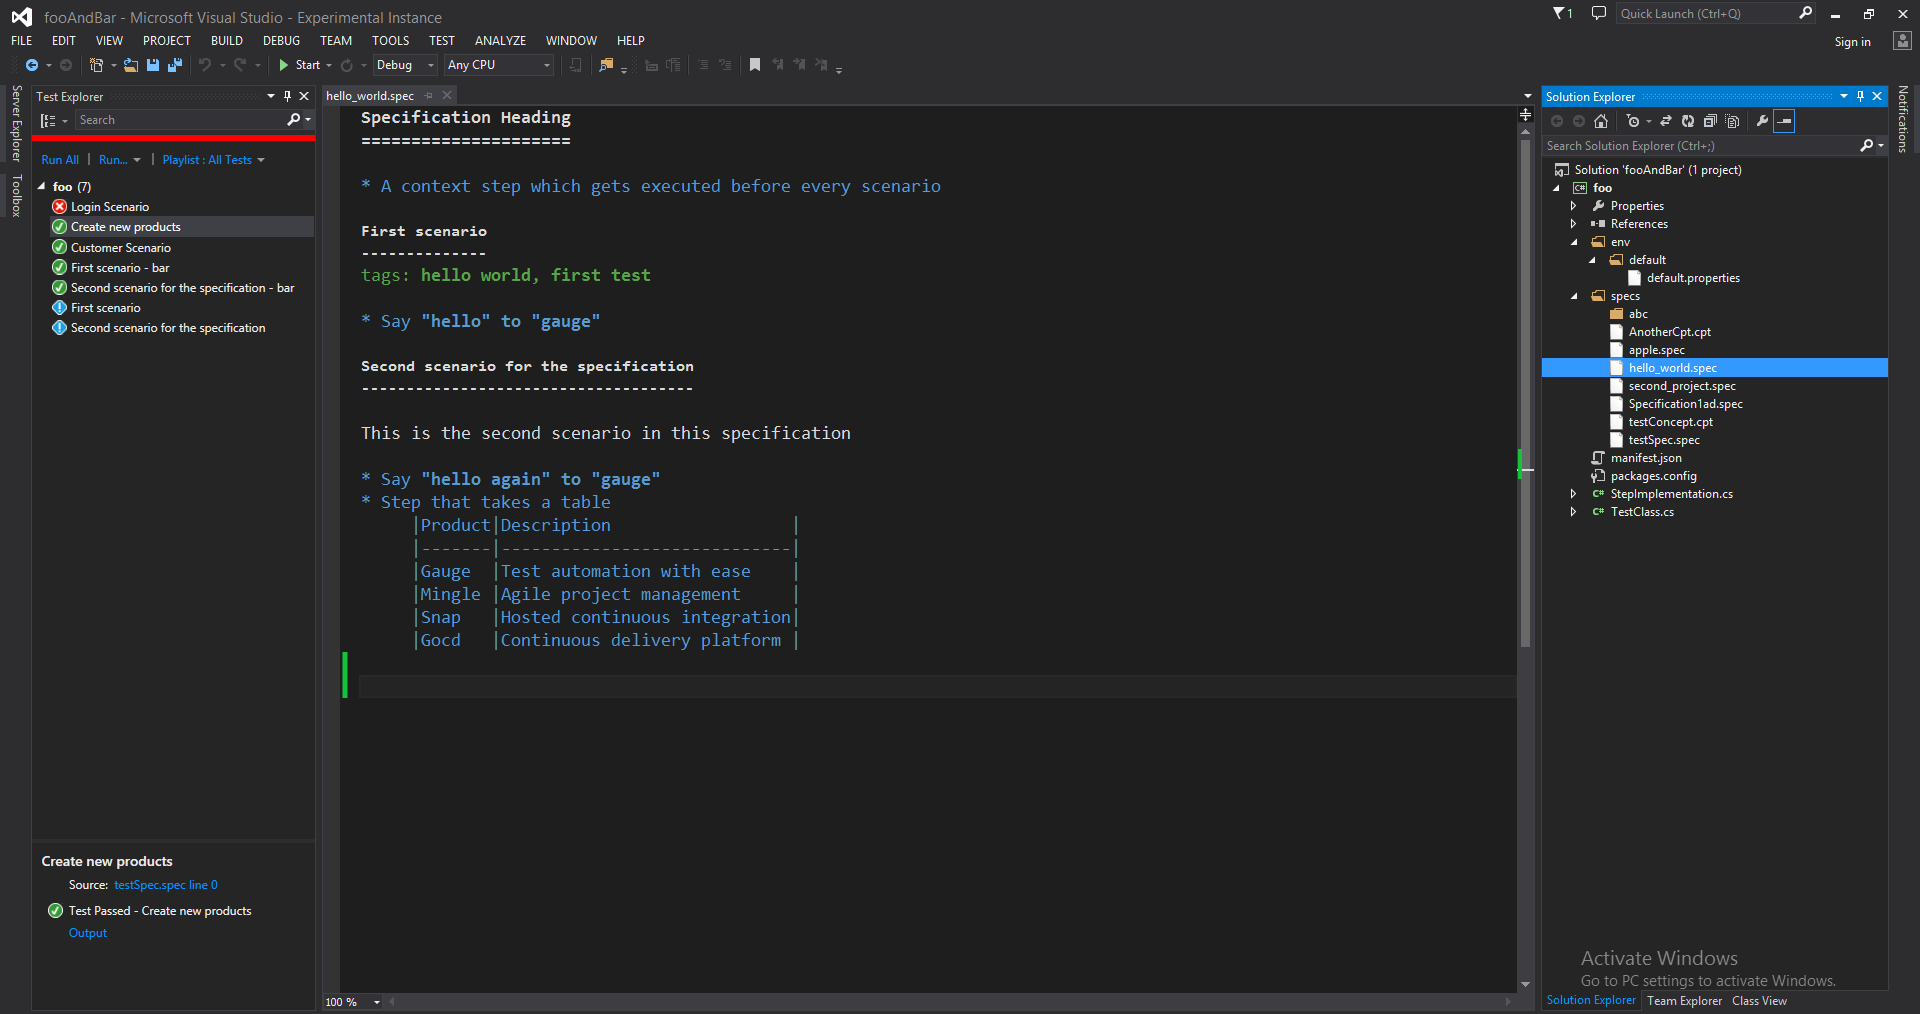Image resolution: width=1920 pixels, height=1014 pixels.
Task: Expand the StepImplementation.cs tree node
Action: (1573, 494)
